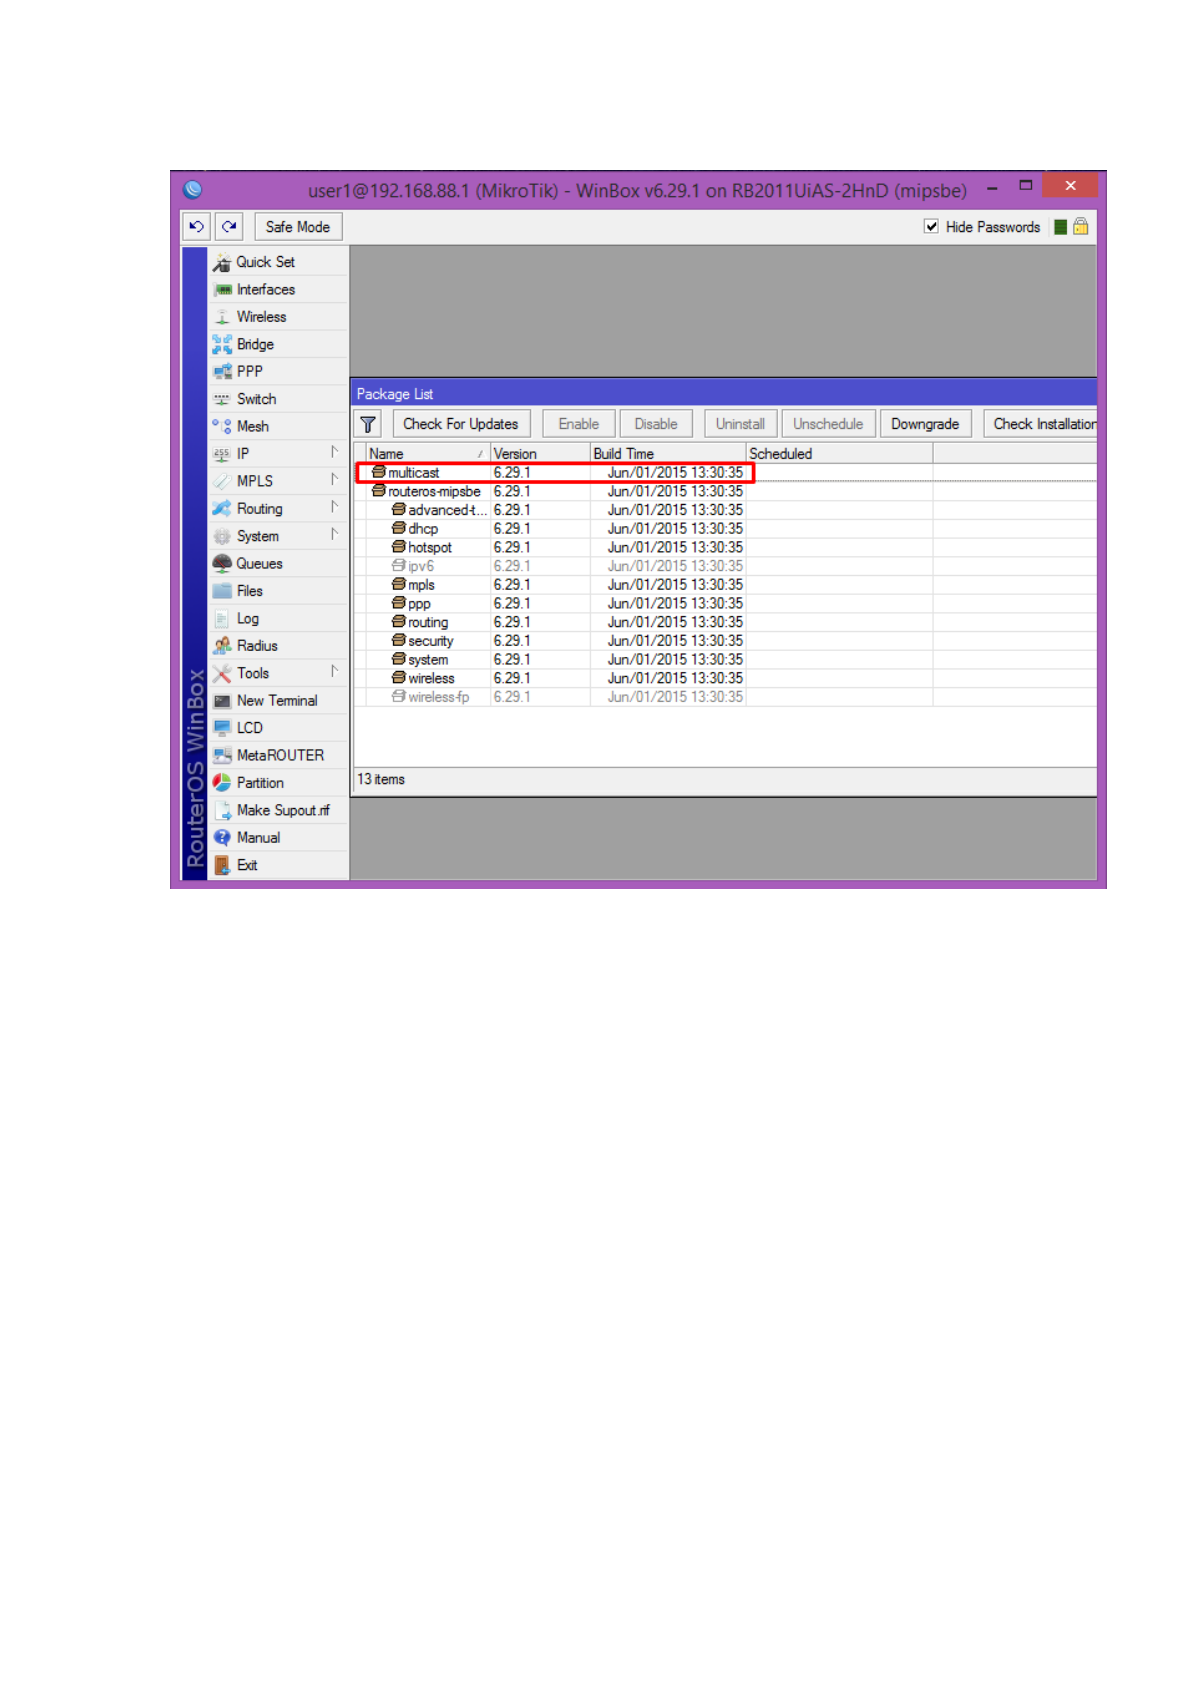Click the Package List filter funnel icon
The image size is (1191, 1684).
point(368,425)
